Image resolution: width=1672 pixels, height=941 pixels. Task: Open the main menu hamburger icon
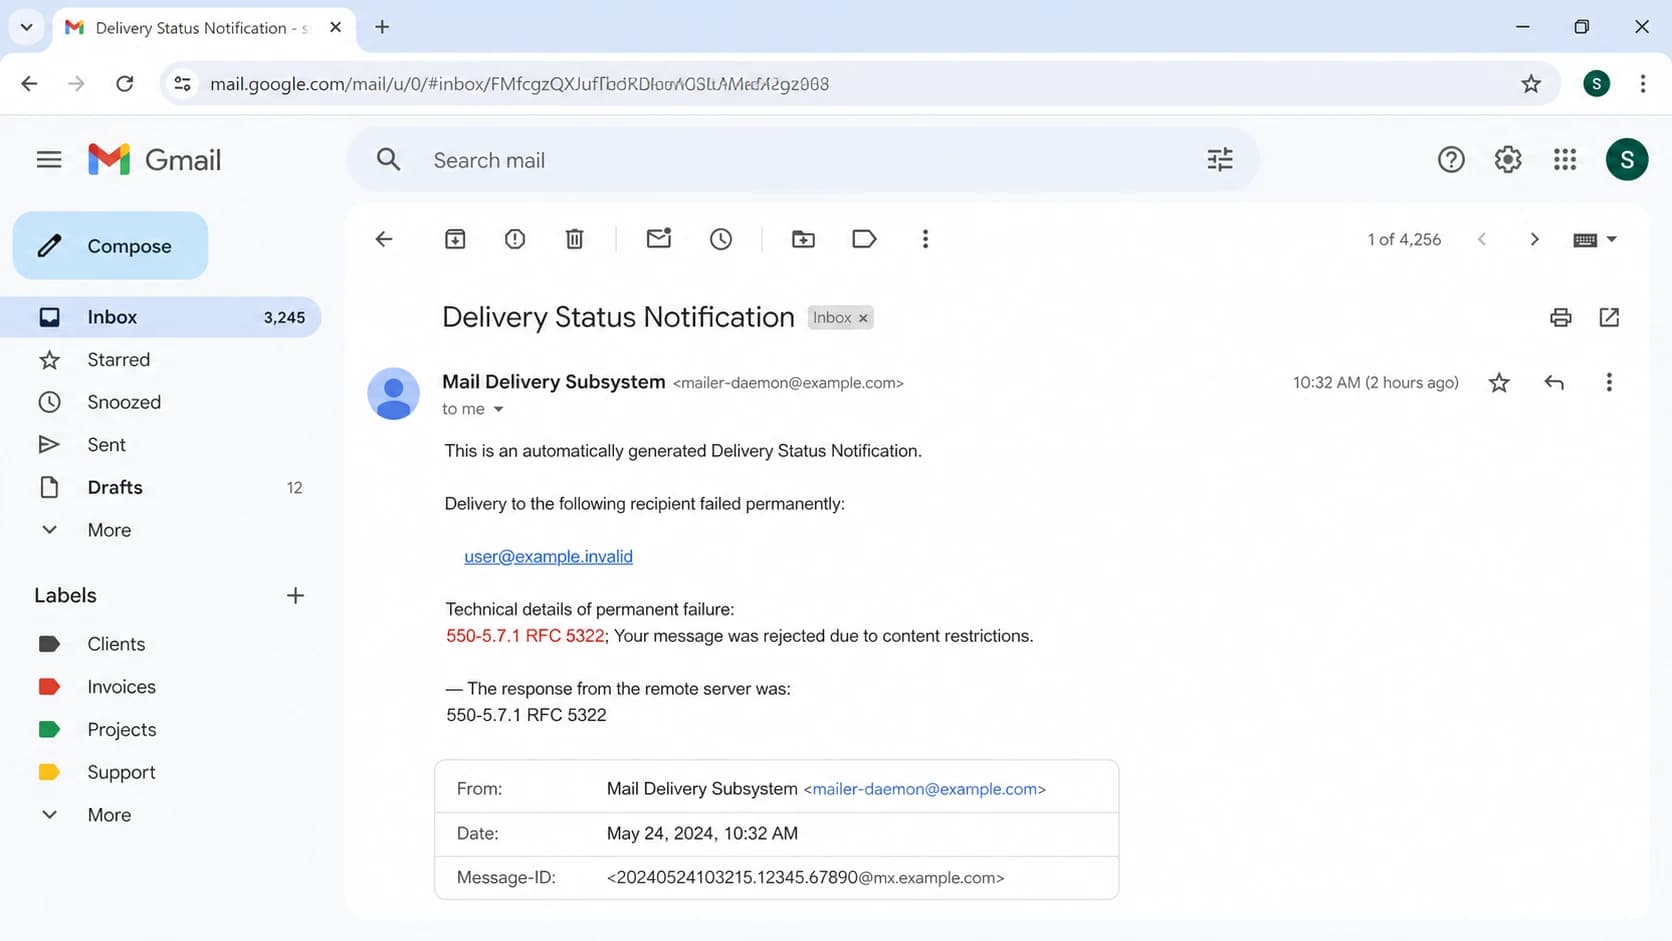tap(49, 160)
